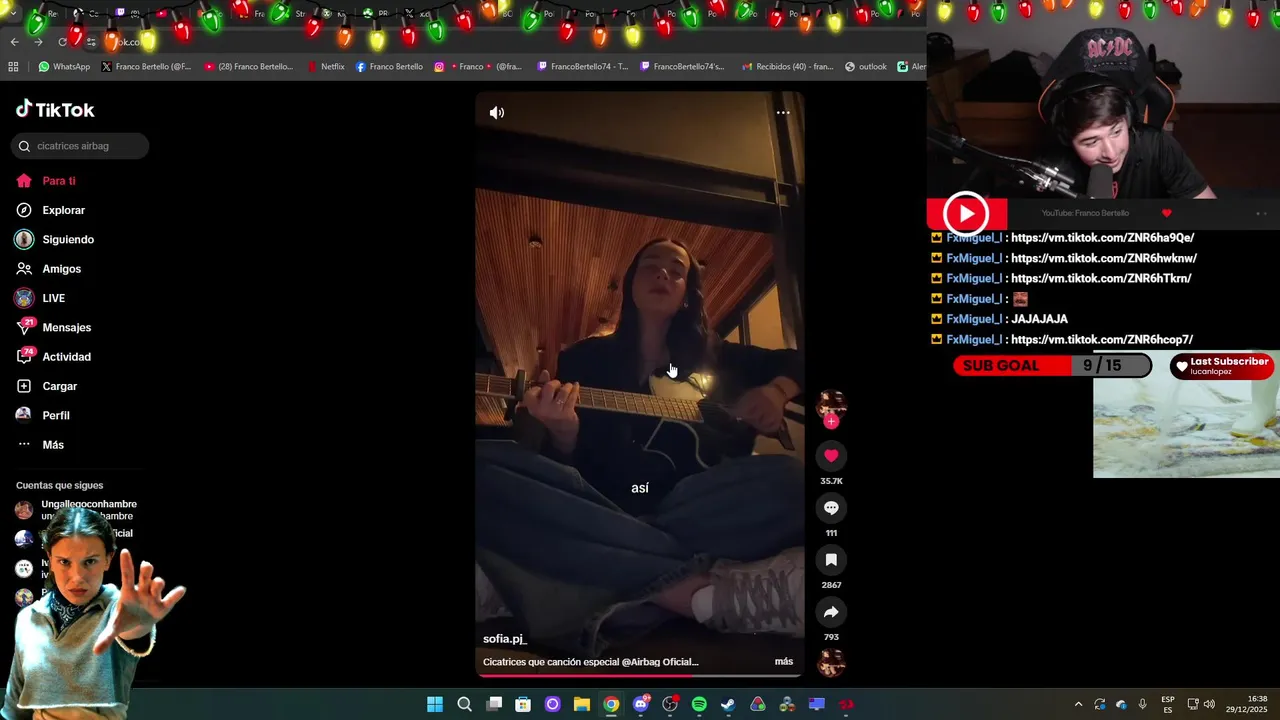The height and width of the screenshot is (720, 1280).
Task: Open the Windows Start menu
Action: coord(435,705)
